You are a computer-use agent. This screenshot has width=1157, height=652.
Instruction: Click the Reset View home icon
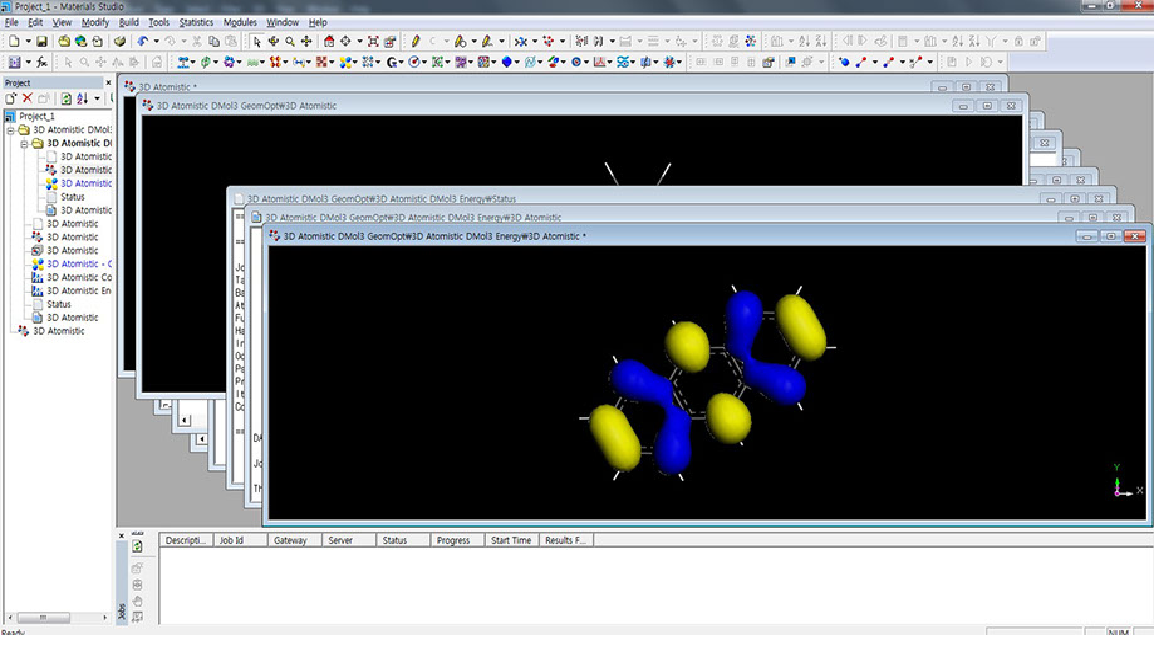pos(329,42)
